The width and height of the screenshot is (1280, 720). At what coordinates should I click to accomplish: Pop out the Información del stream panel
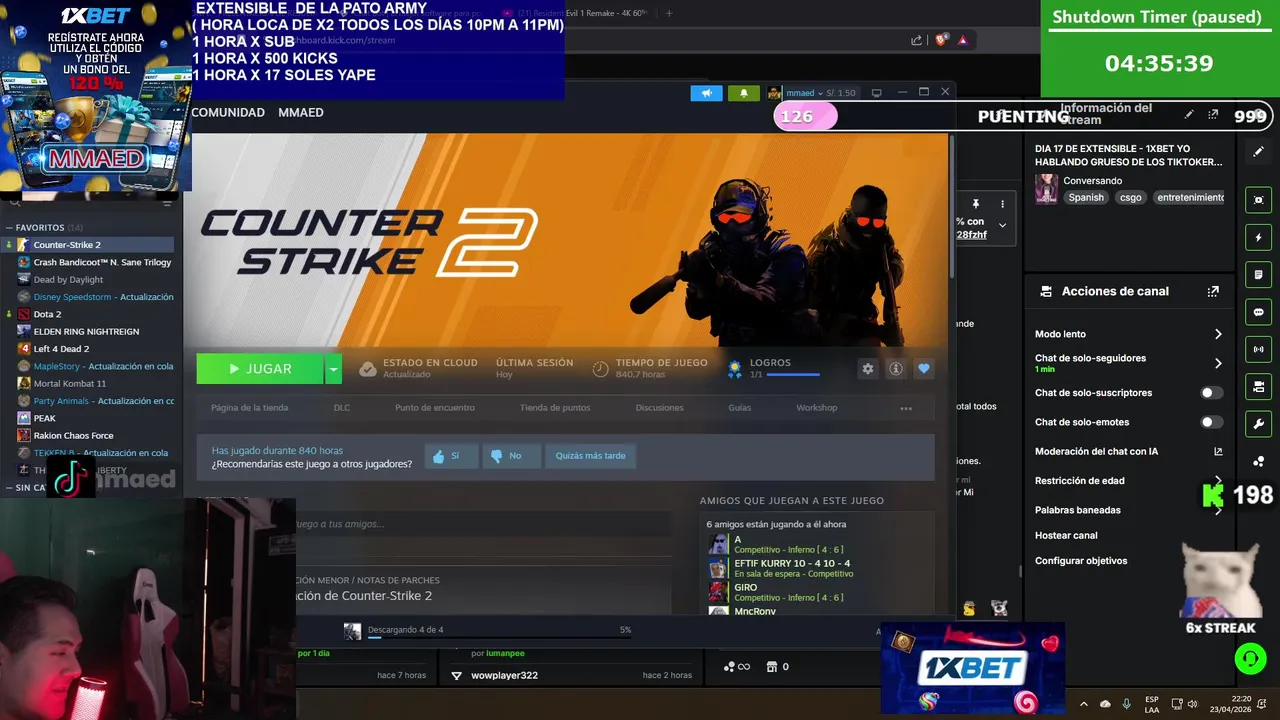(1213, 115)
